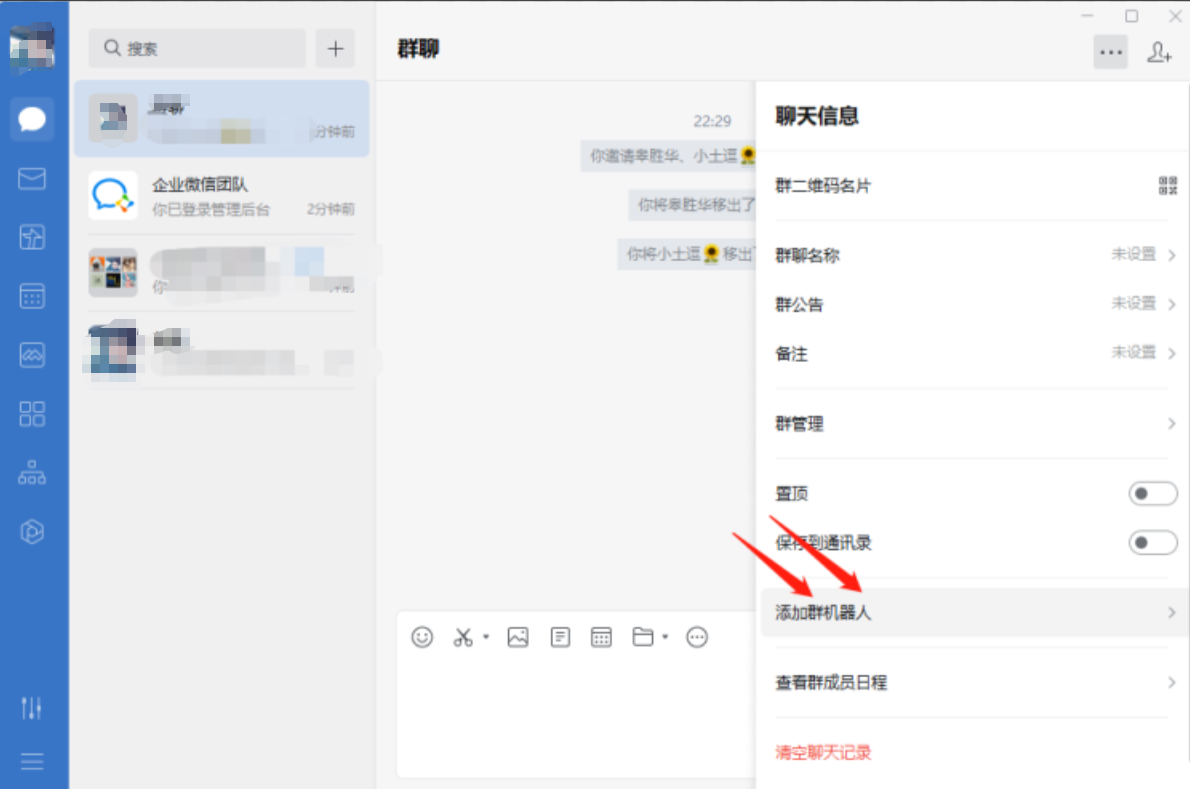Click the add member button in the chat header
Viewport: 1190px width, 789px height.
1159,53
